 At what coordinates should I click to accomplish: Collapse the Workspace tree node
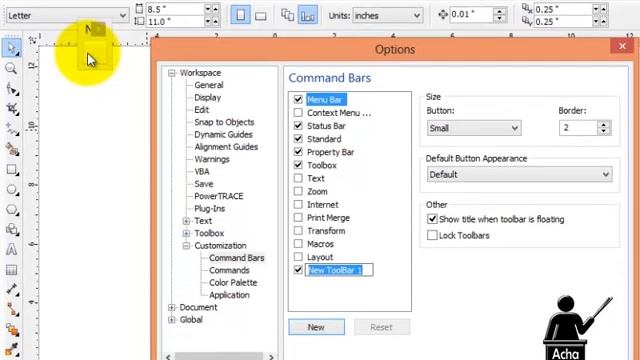(172, 73)
